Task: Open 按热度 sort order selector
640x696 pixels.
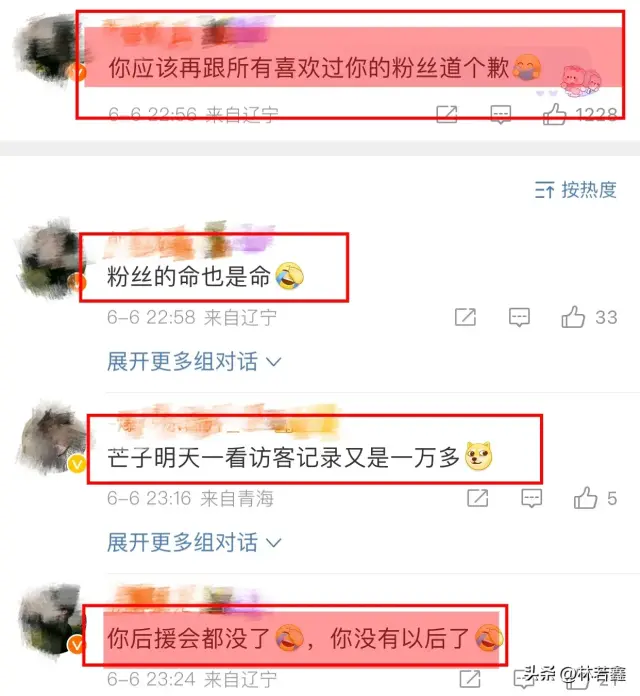Action: tap(576, 190)
